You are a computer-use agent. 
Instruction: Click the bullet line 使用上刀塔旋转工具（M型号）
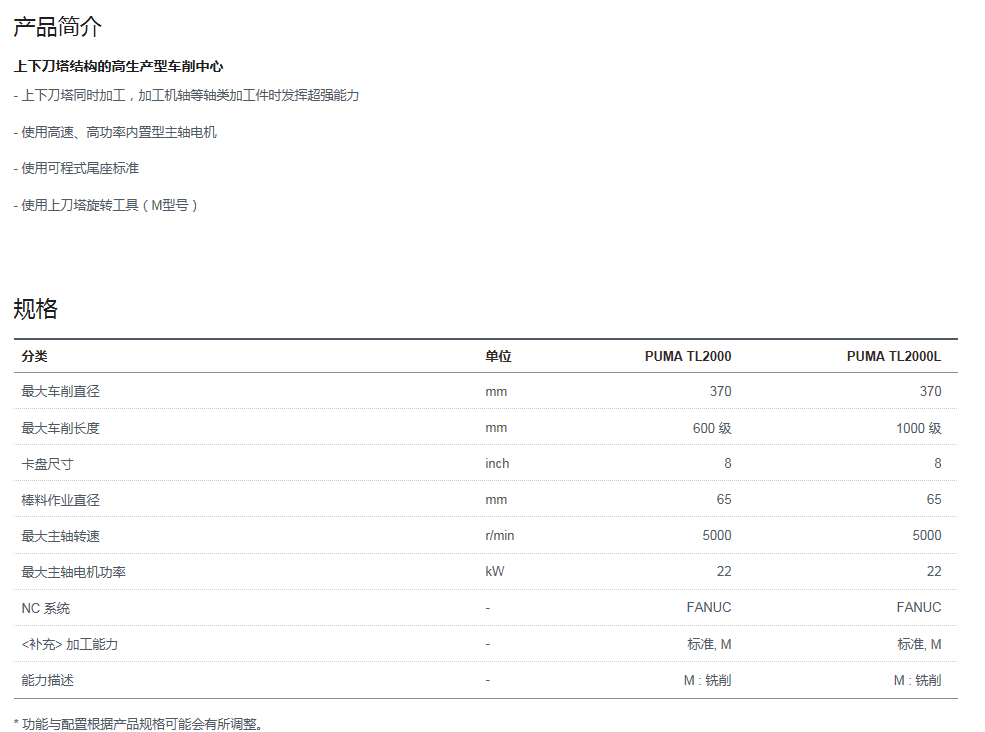click(106, 205)
